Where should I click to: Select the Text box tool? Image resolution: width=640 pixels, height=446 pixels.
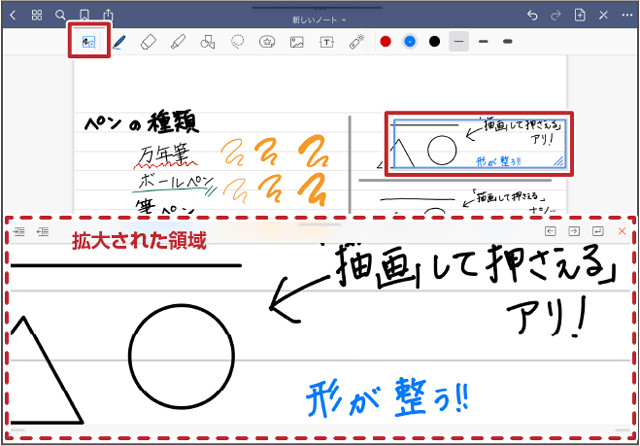(x=326, y=42)
